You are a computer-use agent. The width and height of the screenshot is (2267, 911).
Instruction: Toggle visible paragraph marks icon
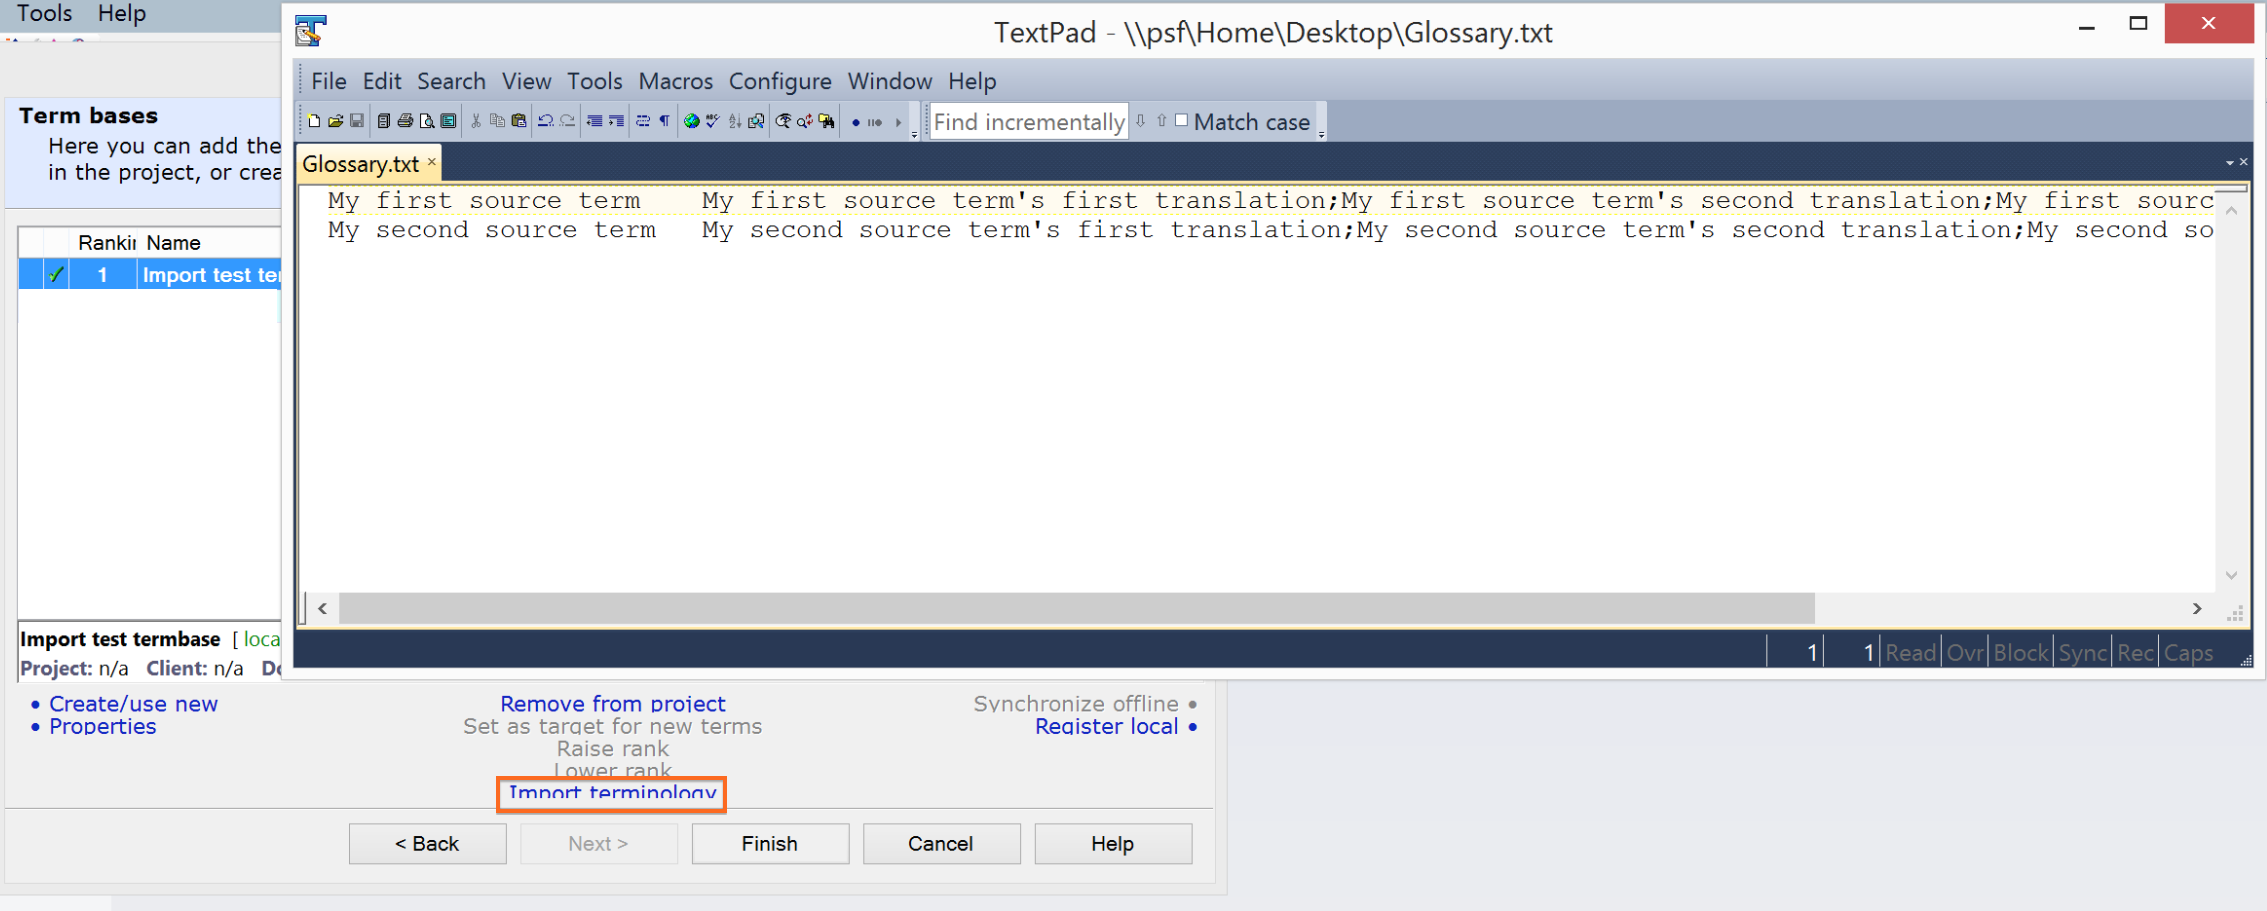pyautogui.click(x=664, y=121)
